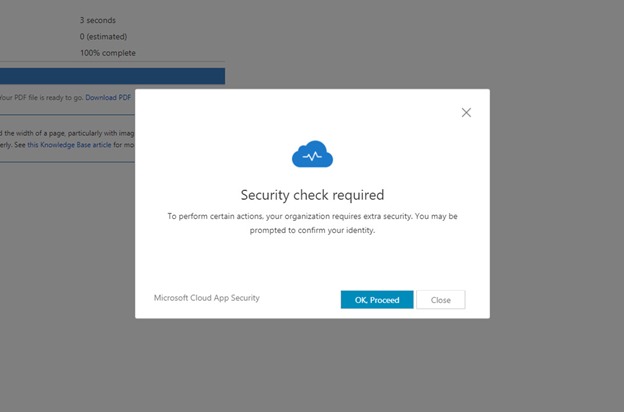Click the dark blue progress bar
The height and width of the screenshot is (412, 624).
[112, 76]
